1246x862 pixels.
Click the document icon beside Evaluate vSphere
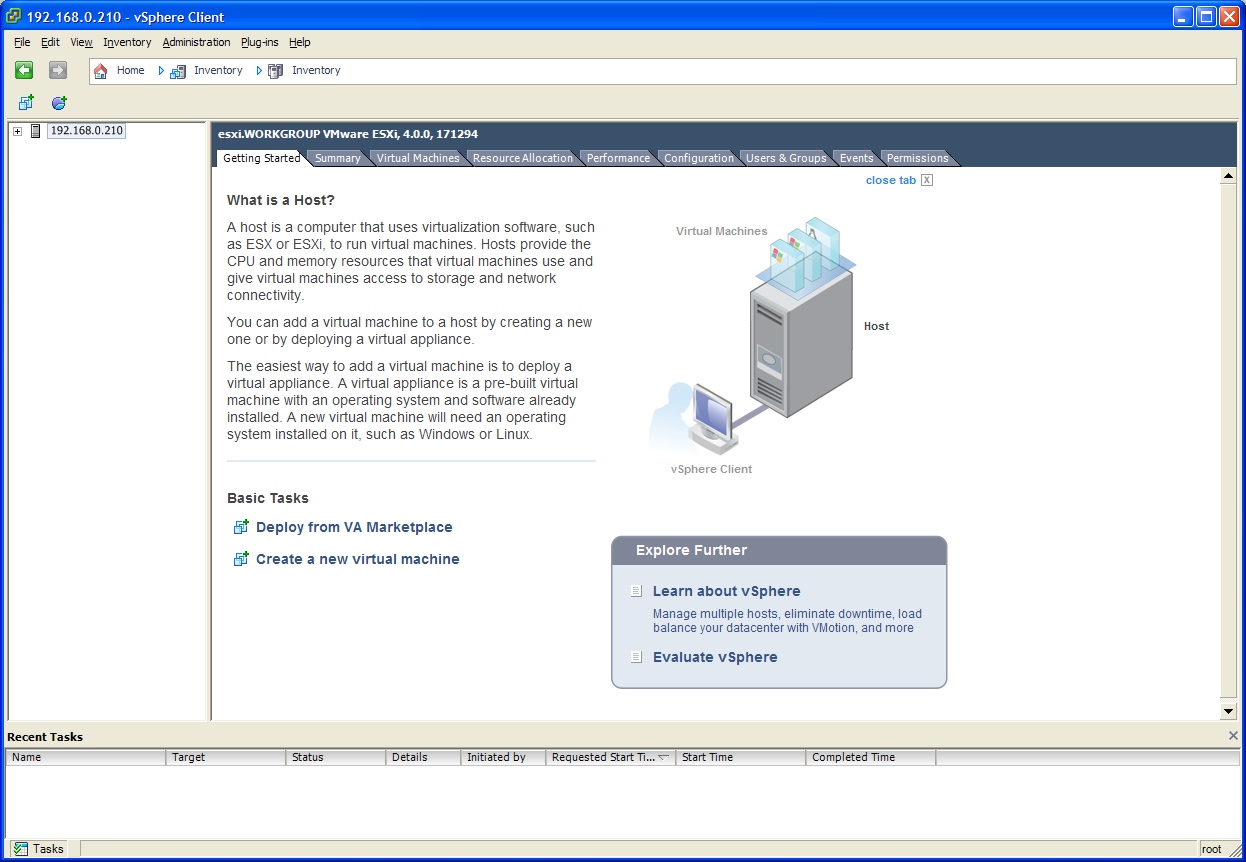[637, 657]
